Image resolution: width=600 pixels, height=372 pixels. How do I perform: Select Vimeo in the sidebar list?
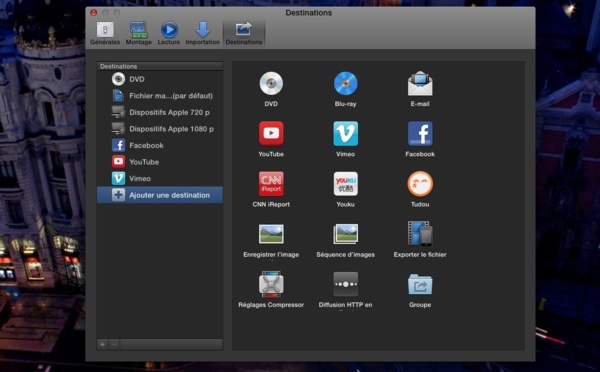(x=160, y=178)
